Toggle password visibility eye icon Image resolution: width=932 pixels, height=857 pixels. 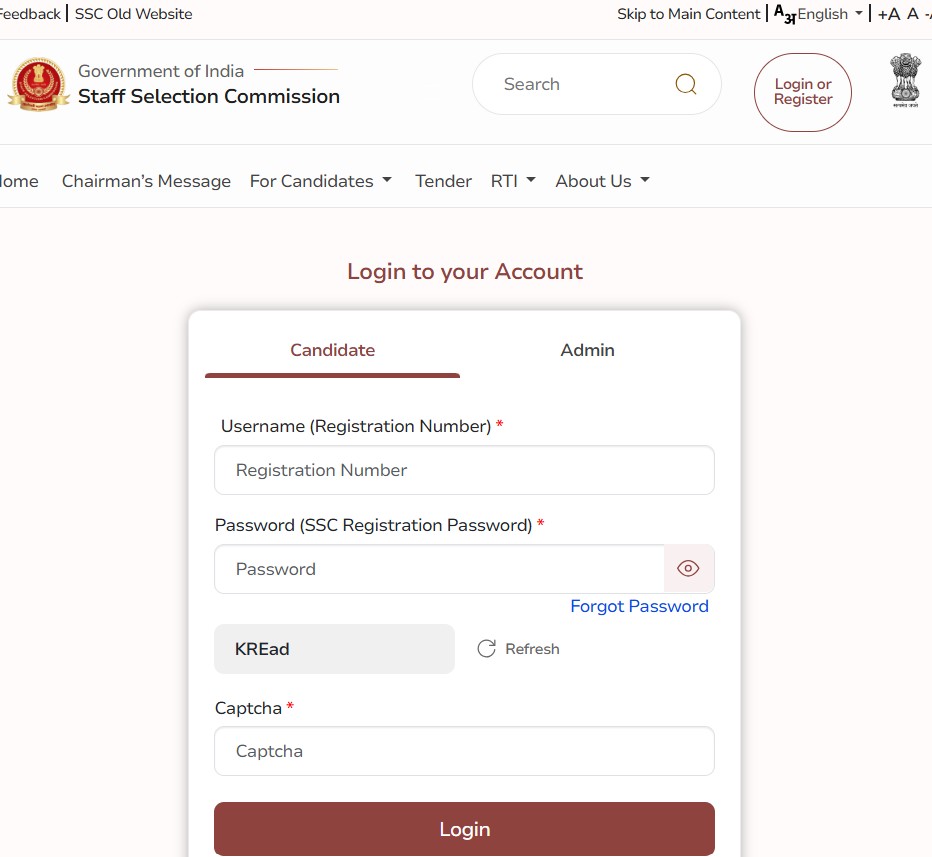point(688,569)
